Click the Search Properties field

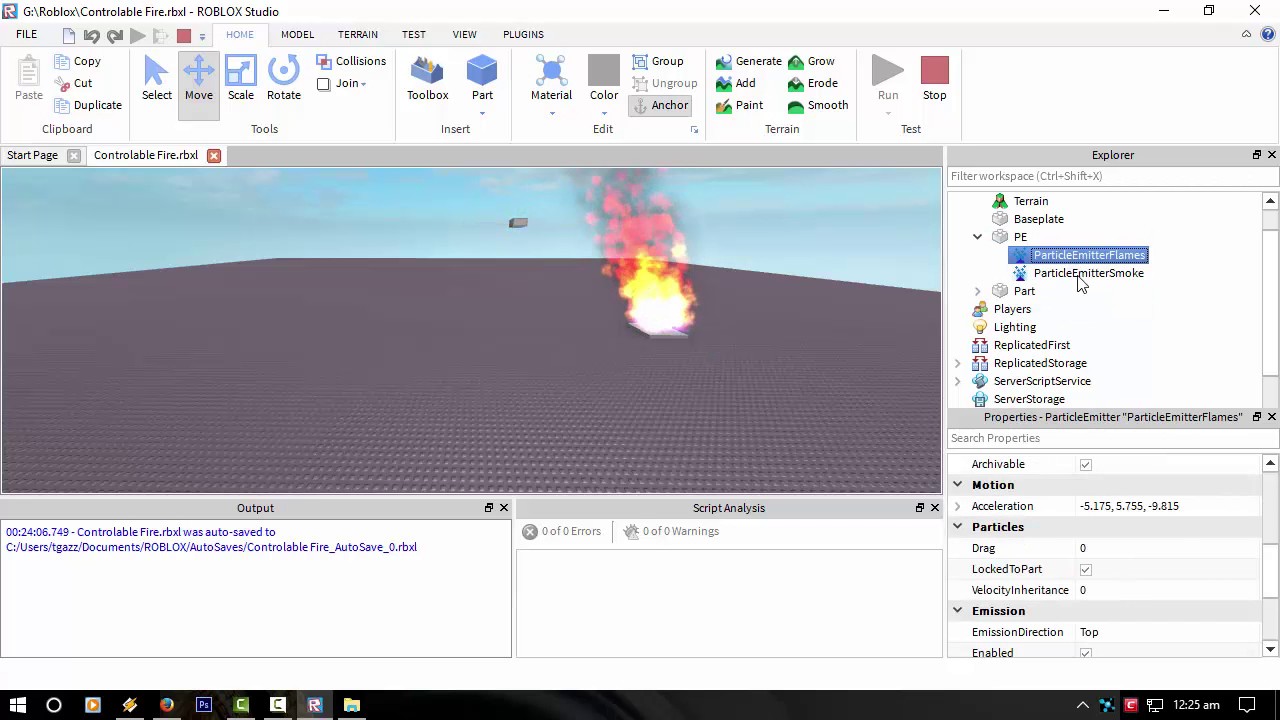(x=1112, y=438)
